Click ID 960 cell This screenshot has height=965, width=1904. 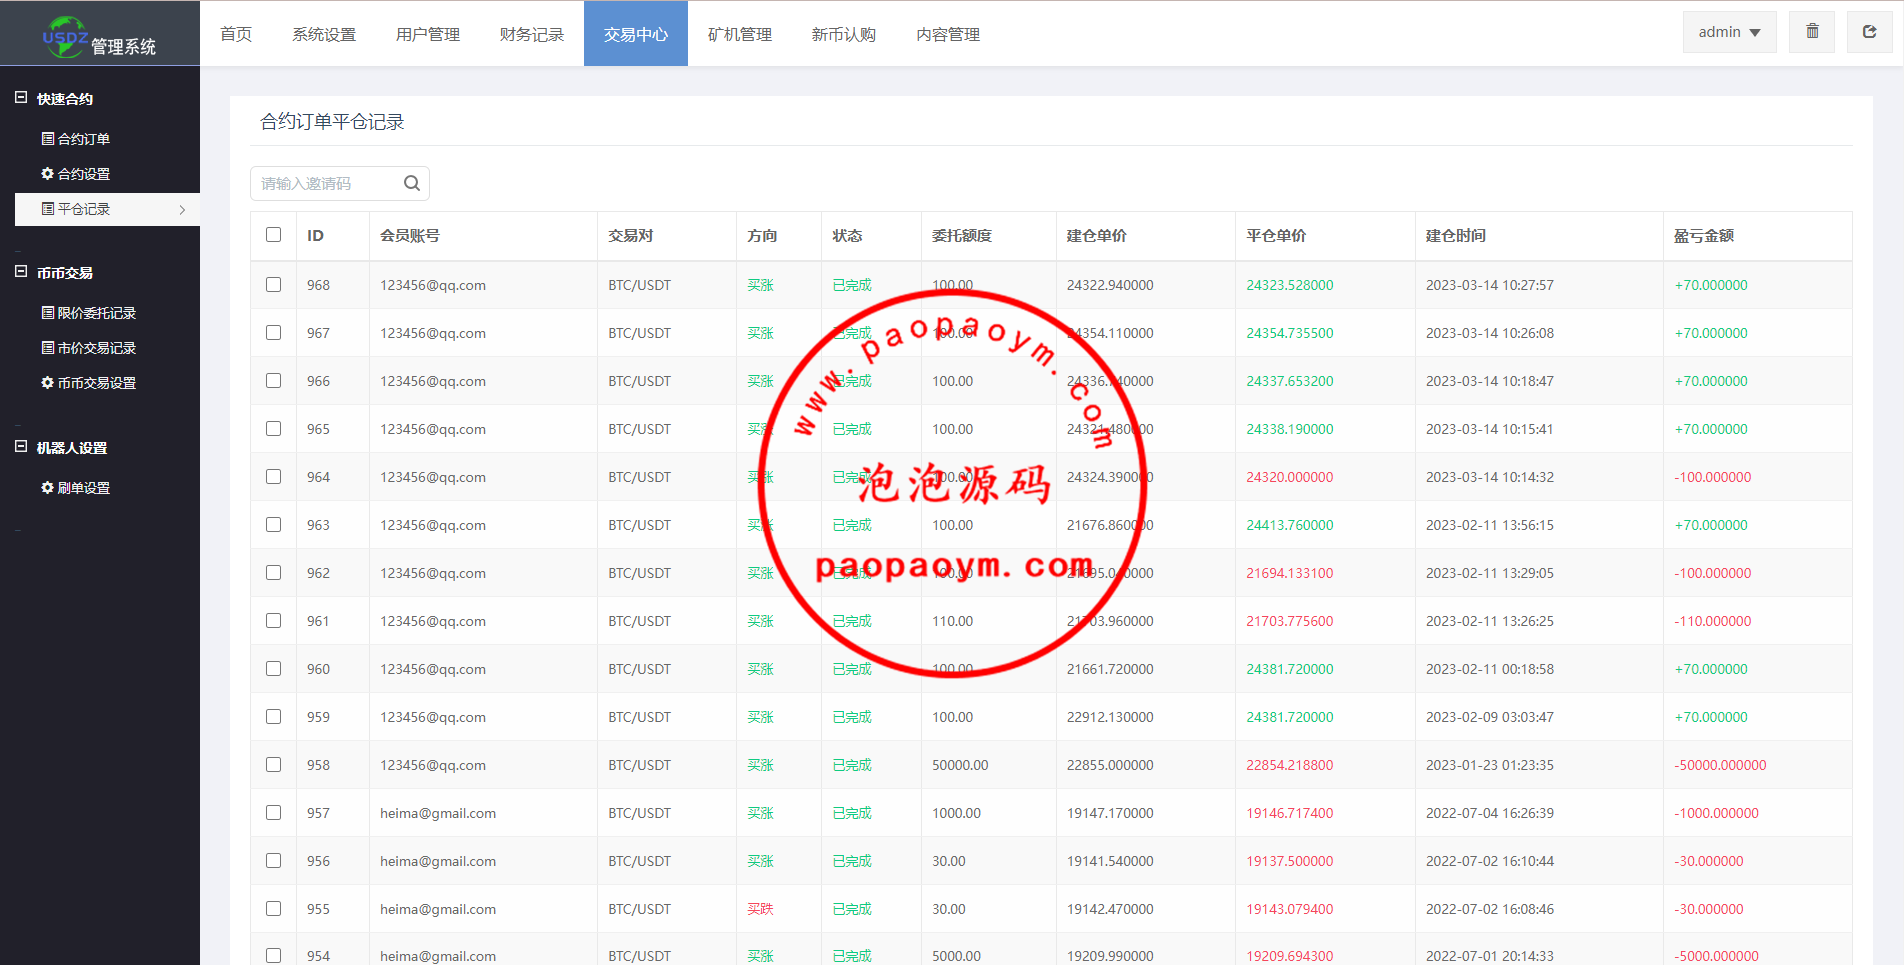318,669
